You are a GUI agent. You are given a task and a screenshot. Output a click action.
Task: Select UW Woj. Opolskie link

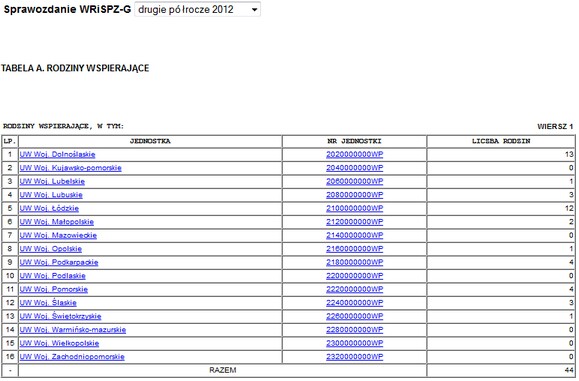tap(51, 249)
